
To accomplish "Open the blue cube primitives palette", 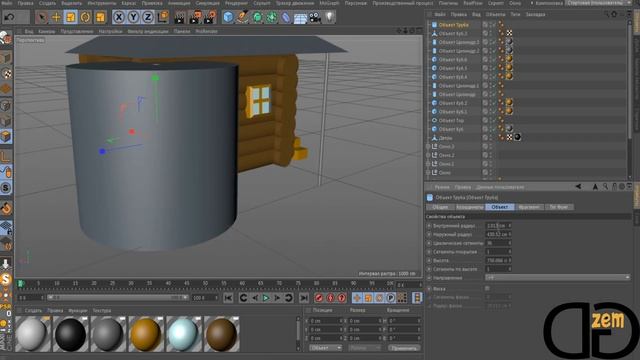I will click(x=228, y=17).
